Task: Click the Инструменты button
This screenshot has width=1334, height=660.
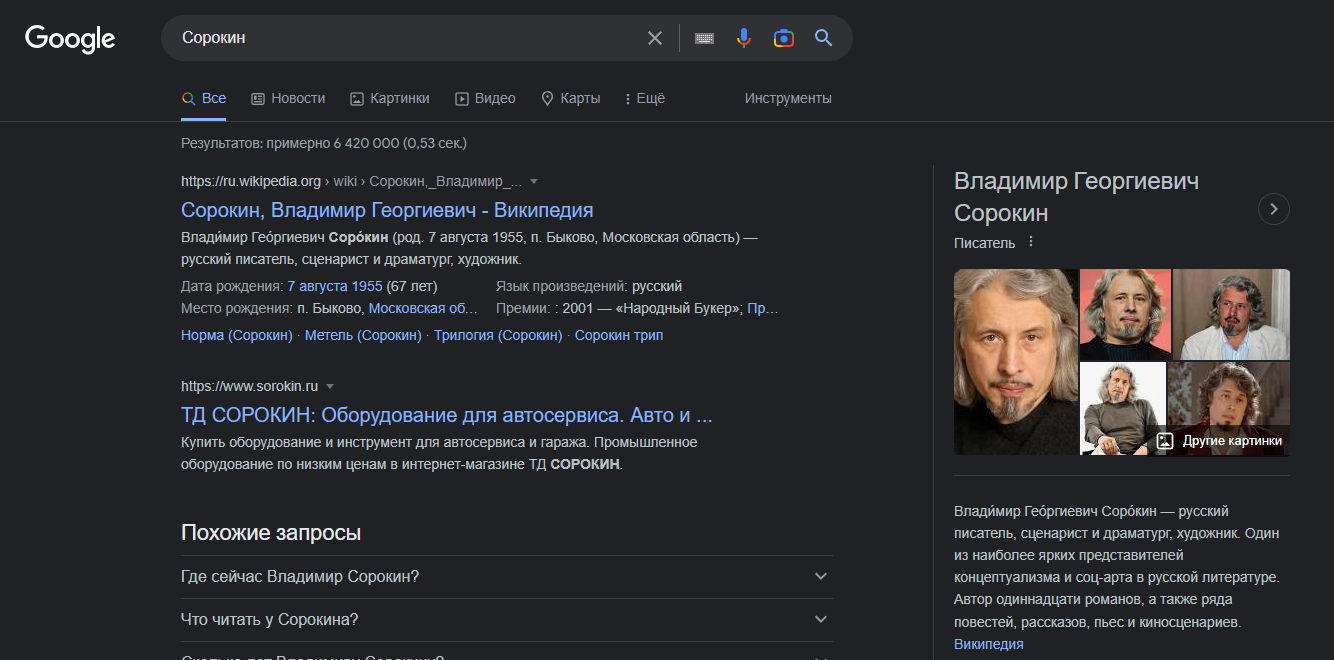Action: 788,98
